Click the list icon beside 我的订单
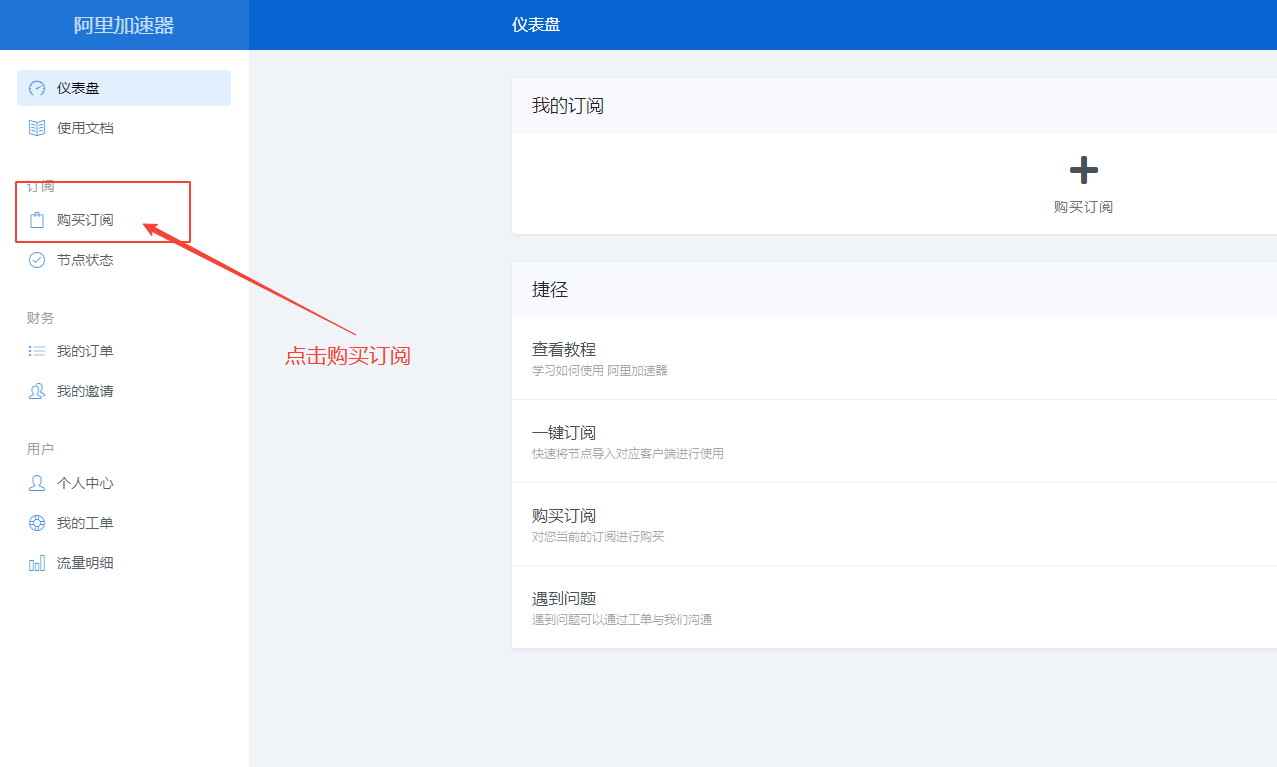 (37, 351)
